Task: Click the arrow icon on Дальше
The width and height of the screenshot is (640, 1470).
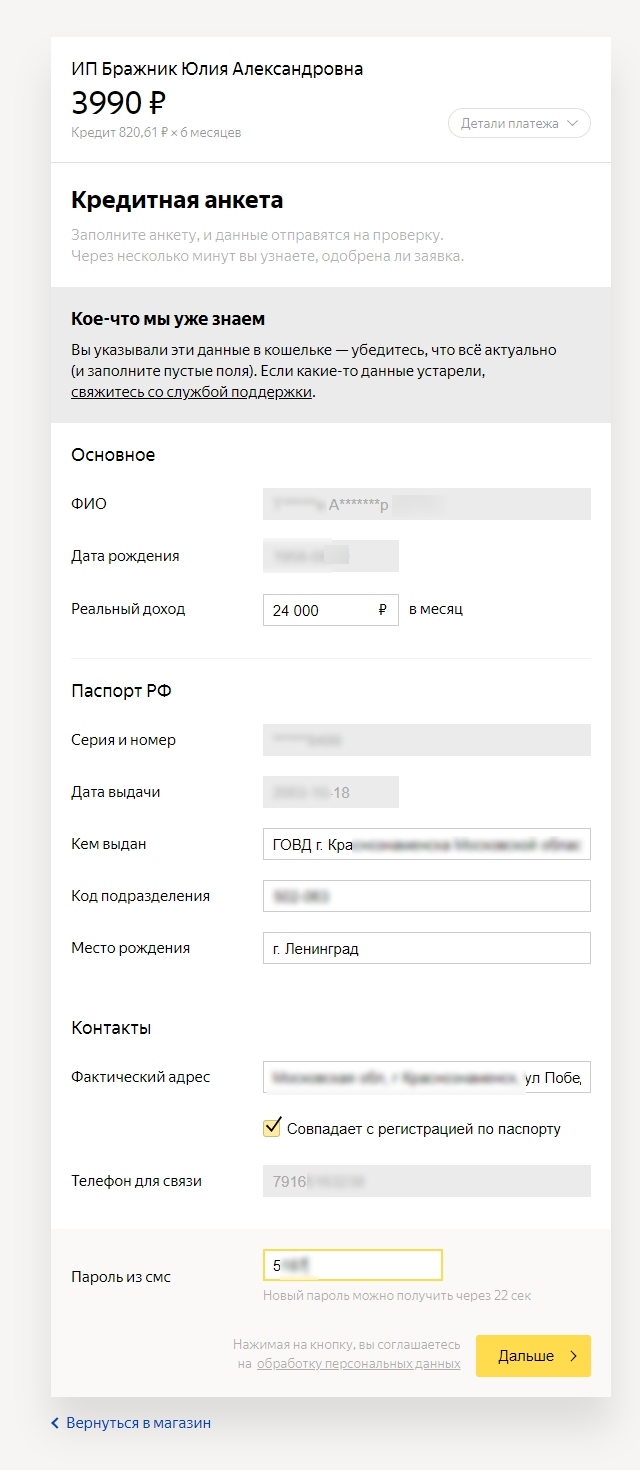Action: pos(573,1356)
